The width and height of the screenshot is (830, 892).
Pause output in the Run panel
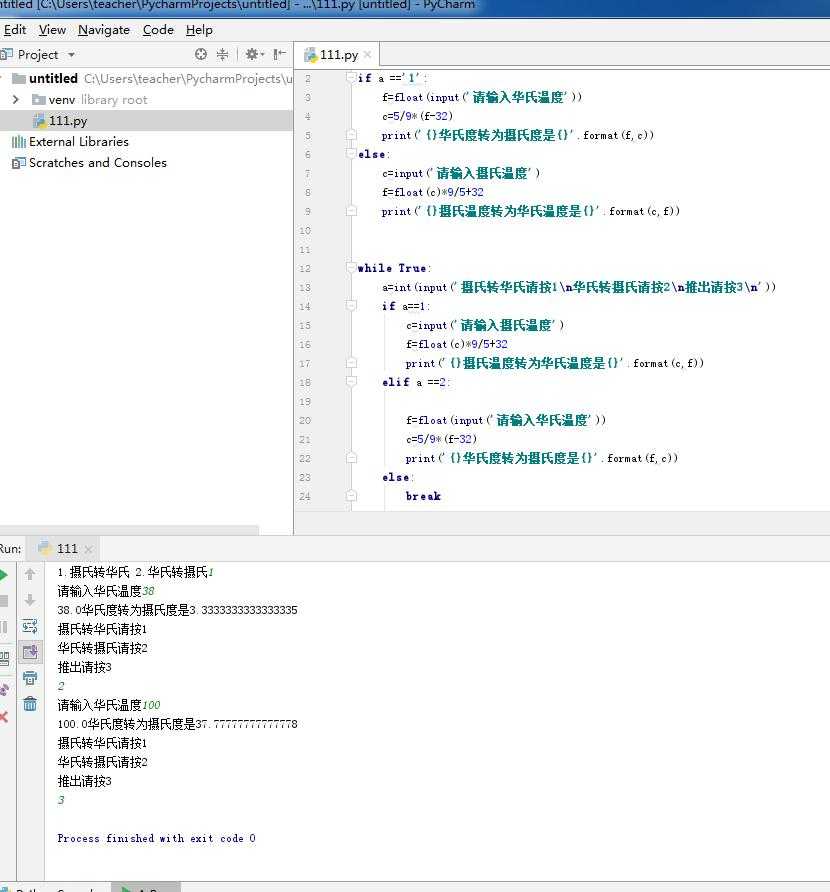coord(3,627)
